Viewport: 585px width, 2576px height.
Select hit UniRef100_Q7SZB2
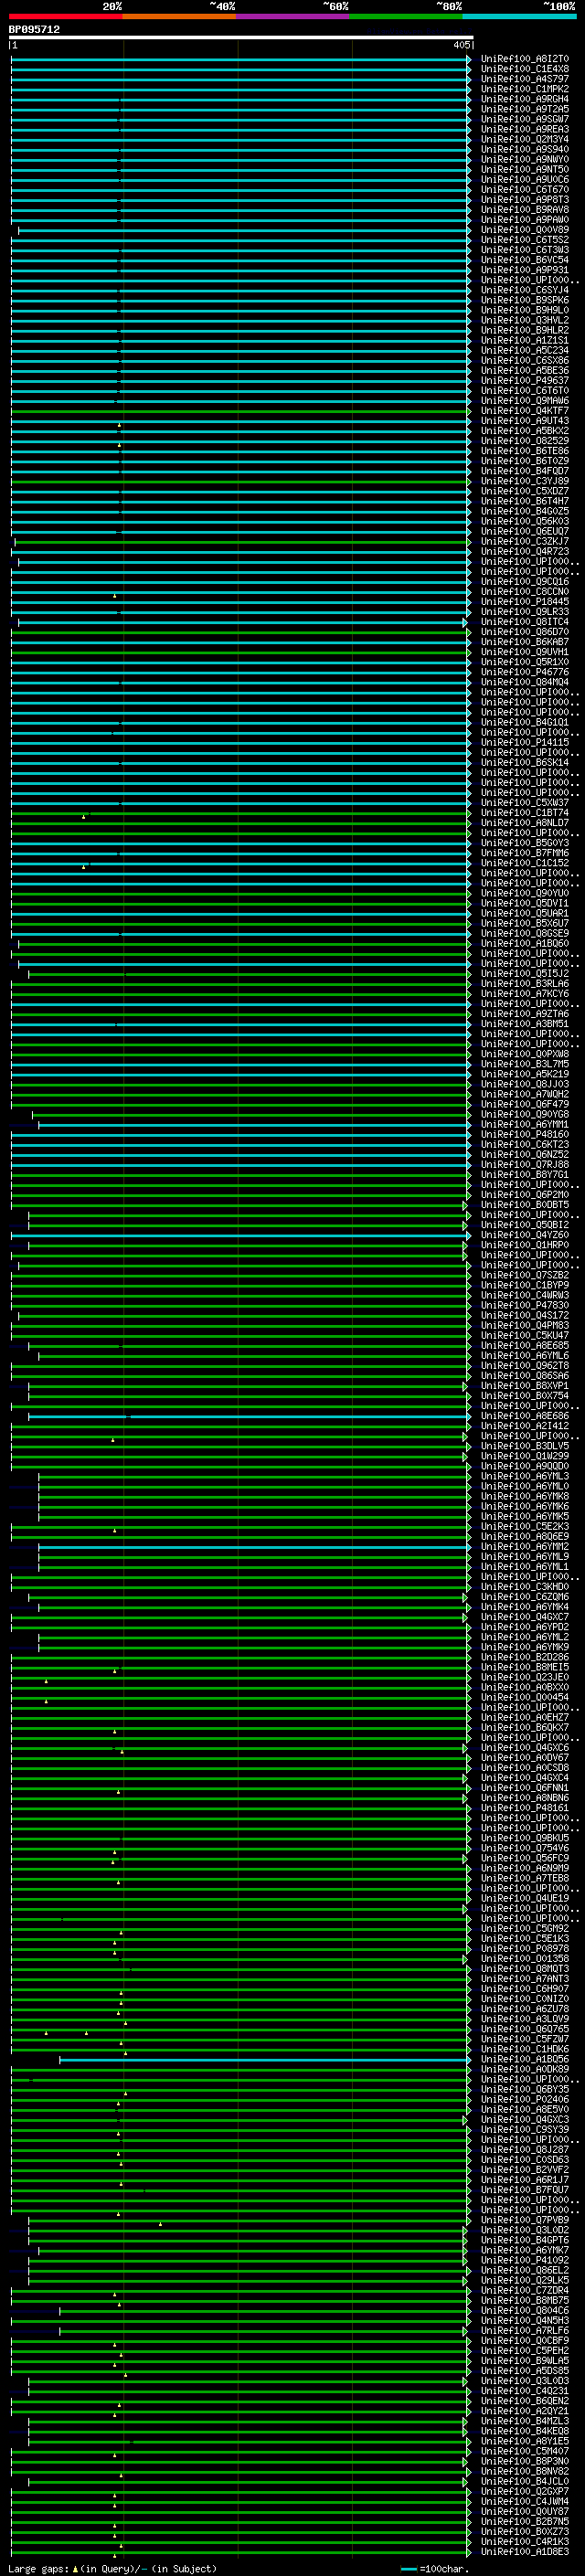(x=525, y=1275)
